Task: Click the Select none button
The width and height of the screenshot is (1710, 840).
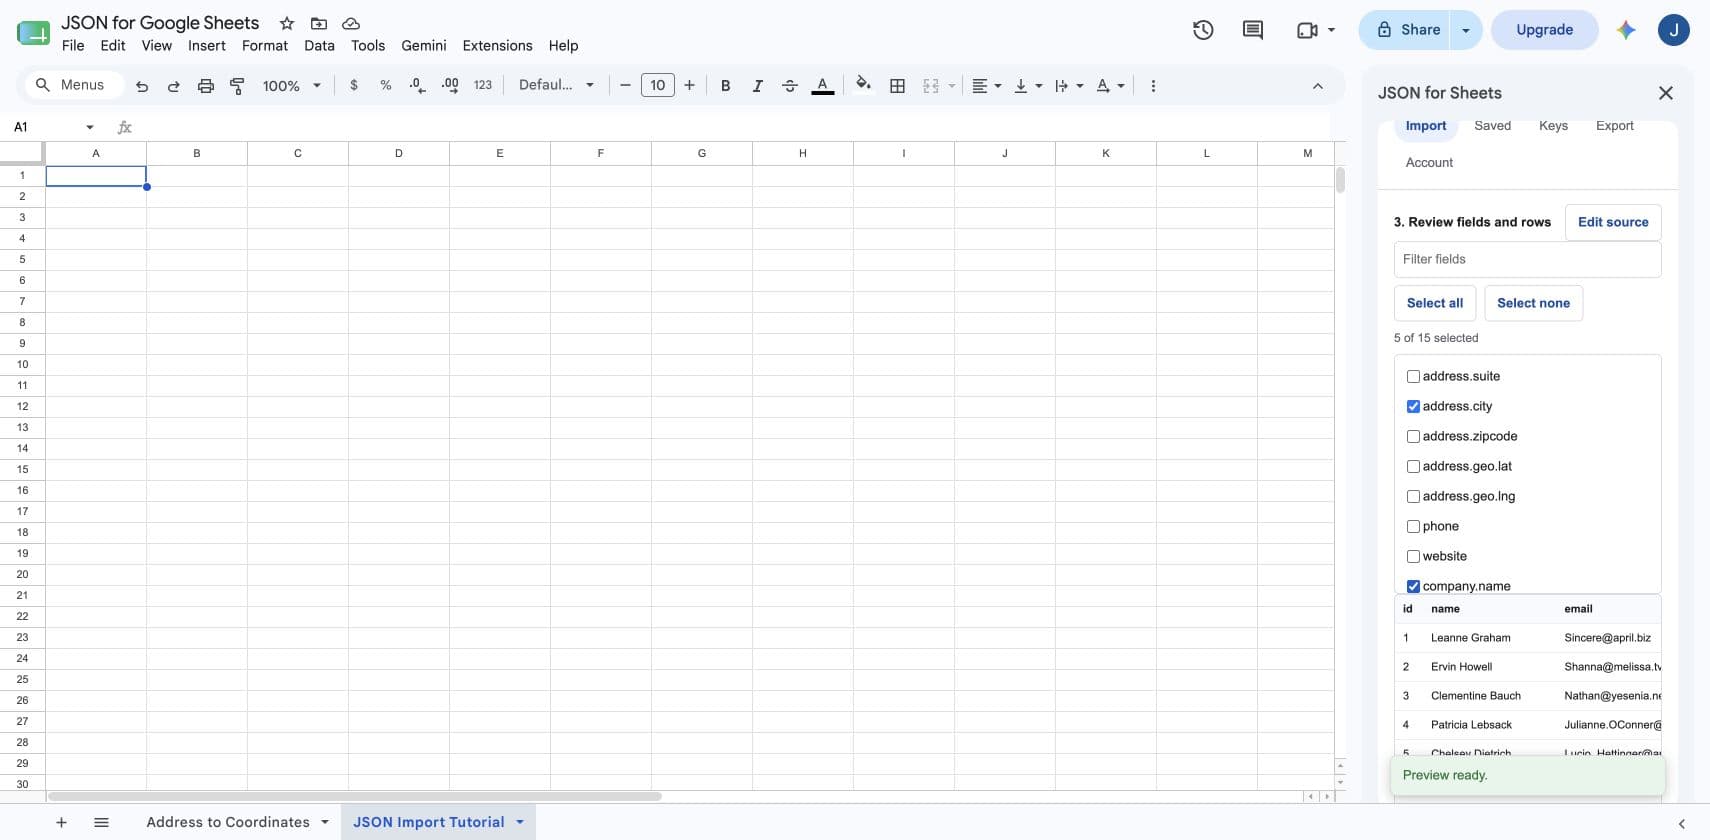Action: tap(1533, 303)
